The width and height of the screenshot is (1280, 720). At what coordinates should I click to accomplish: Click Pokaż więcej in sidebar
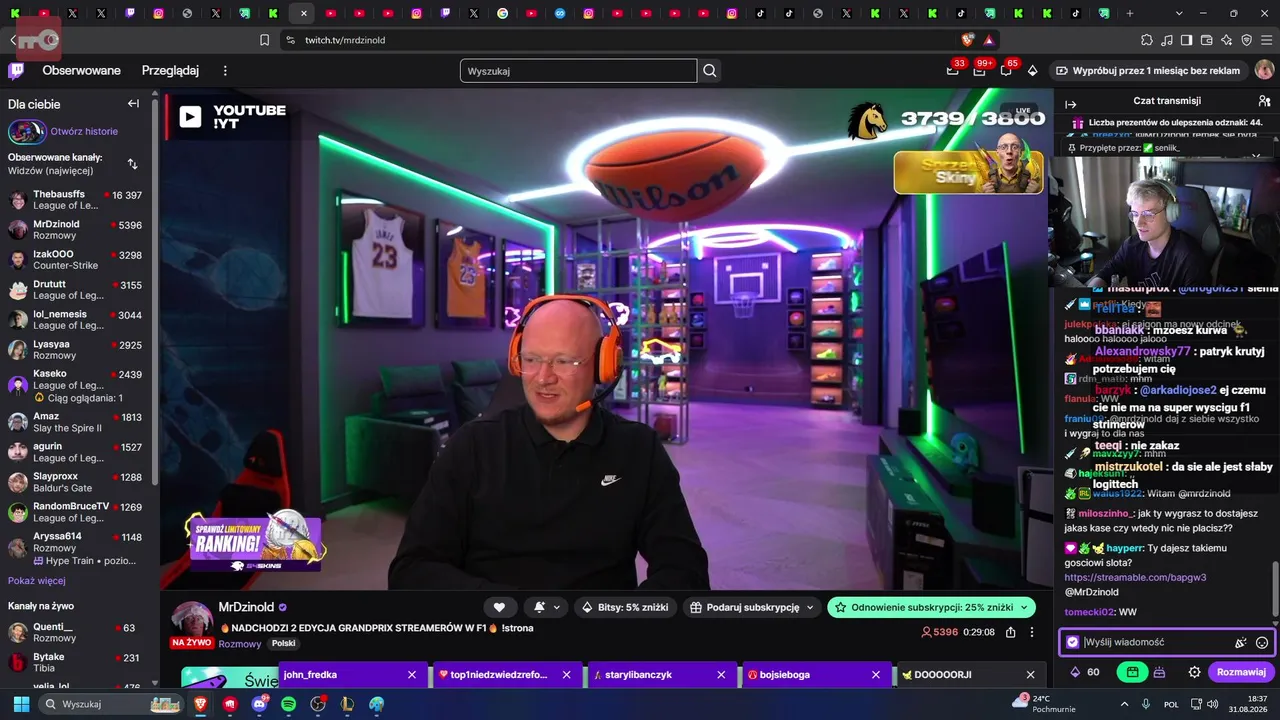pyautogui.click(x=37, y=581)
